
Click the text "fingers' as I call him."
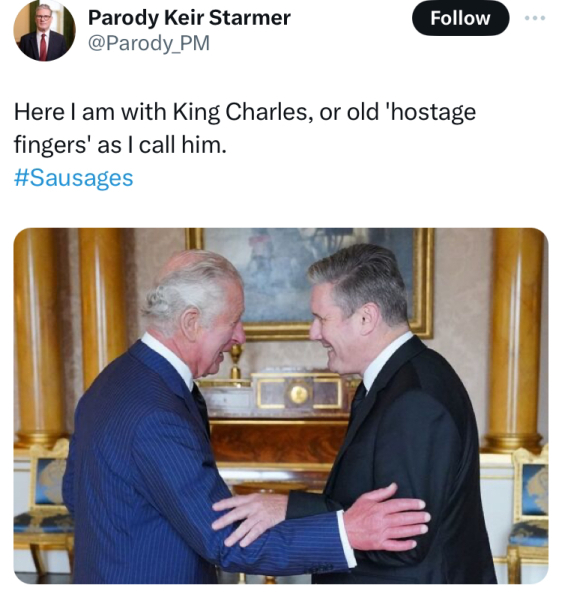tap(120, 145)
